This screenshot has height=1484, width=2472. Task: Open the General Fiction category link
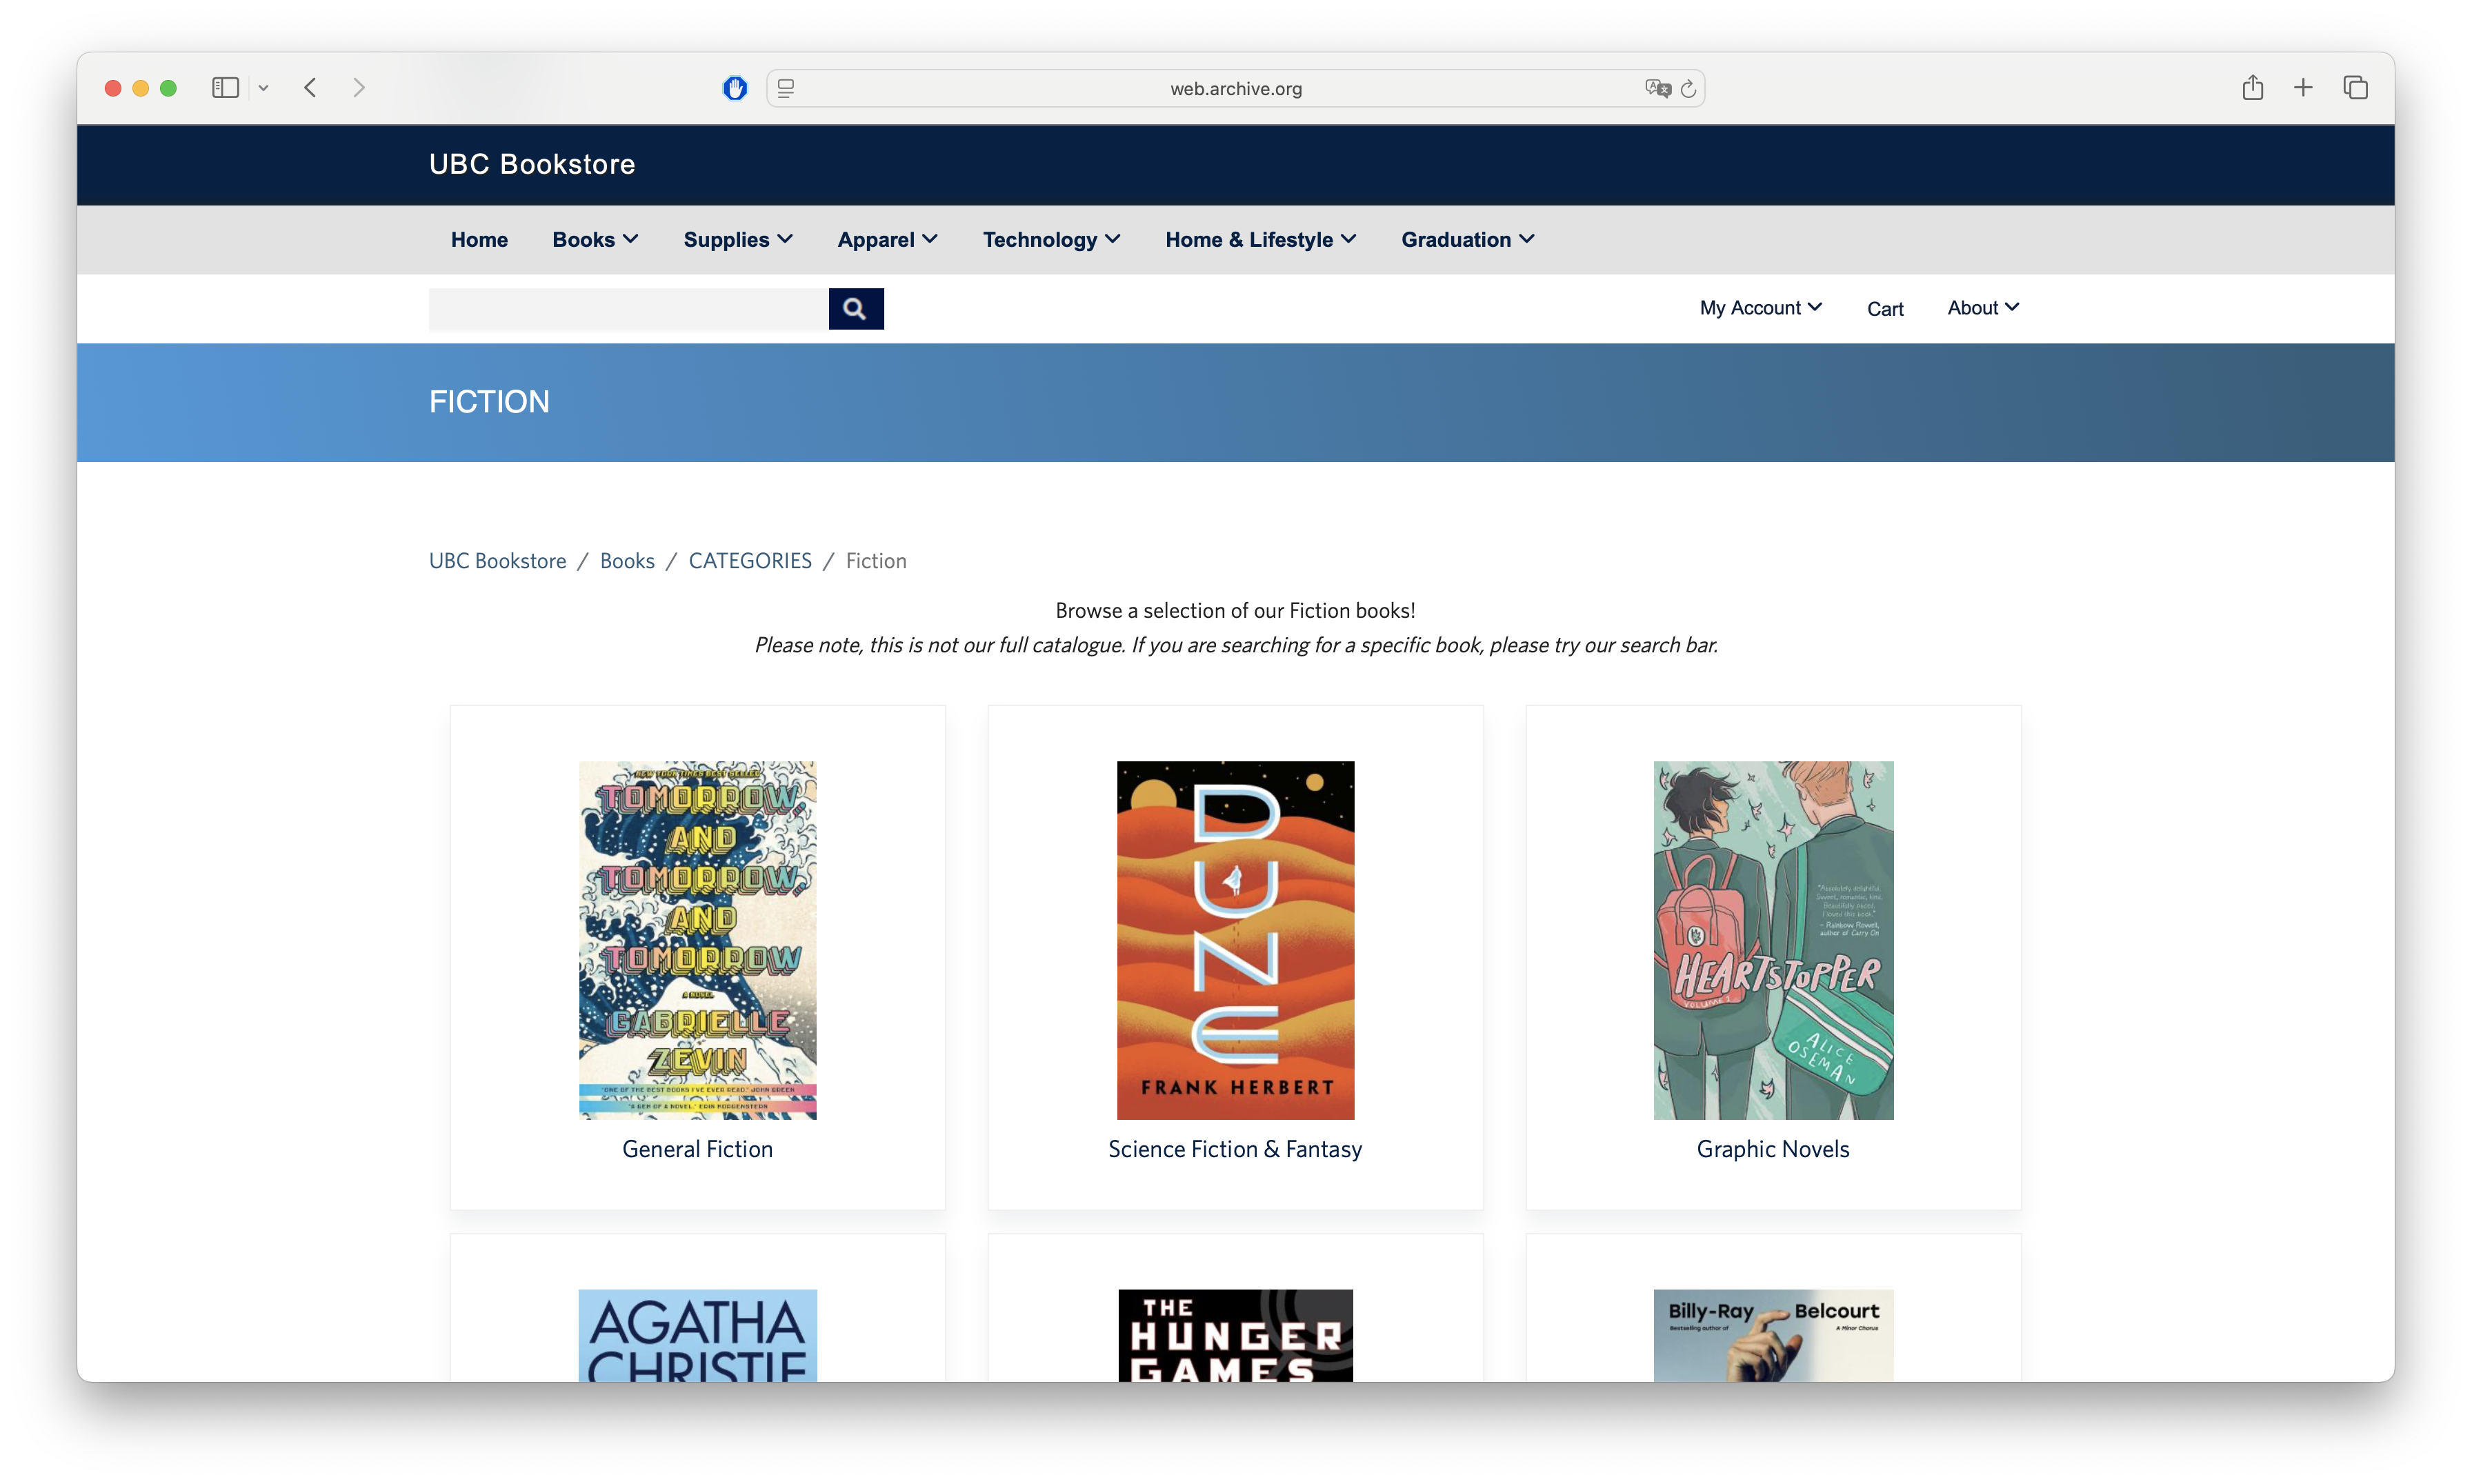coord(697,1150)
